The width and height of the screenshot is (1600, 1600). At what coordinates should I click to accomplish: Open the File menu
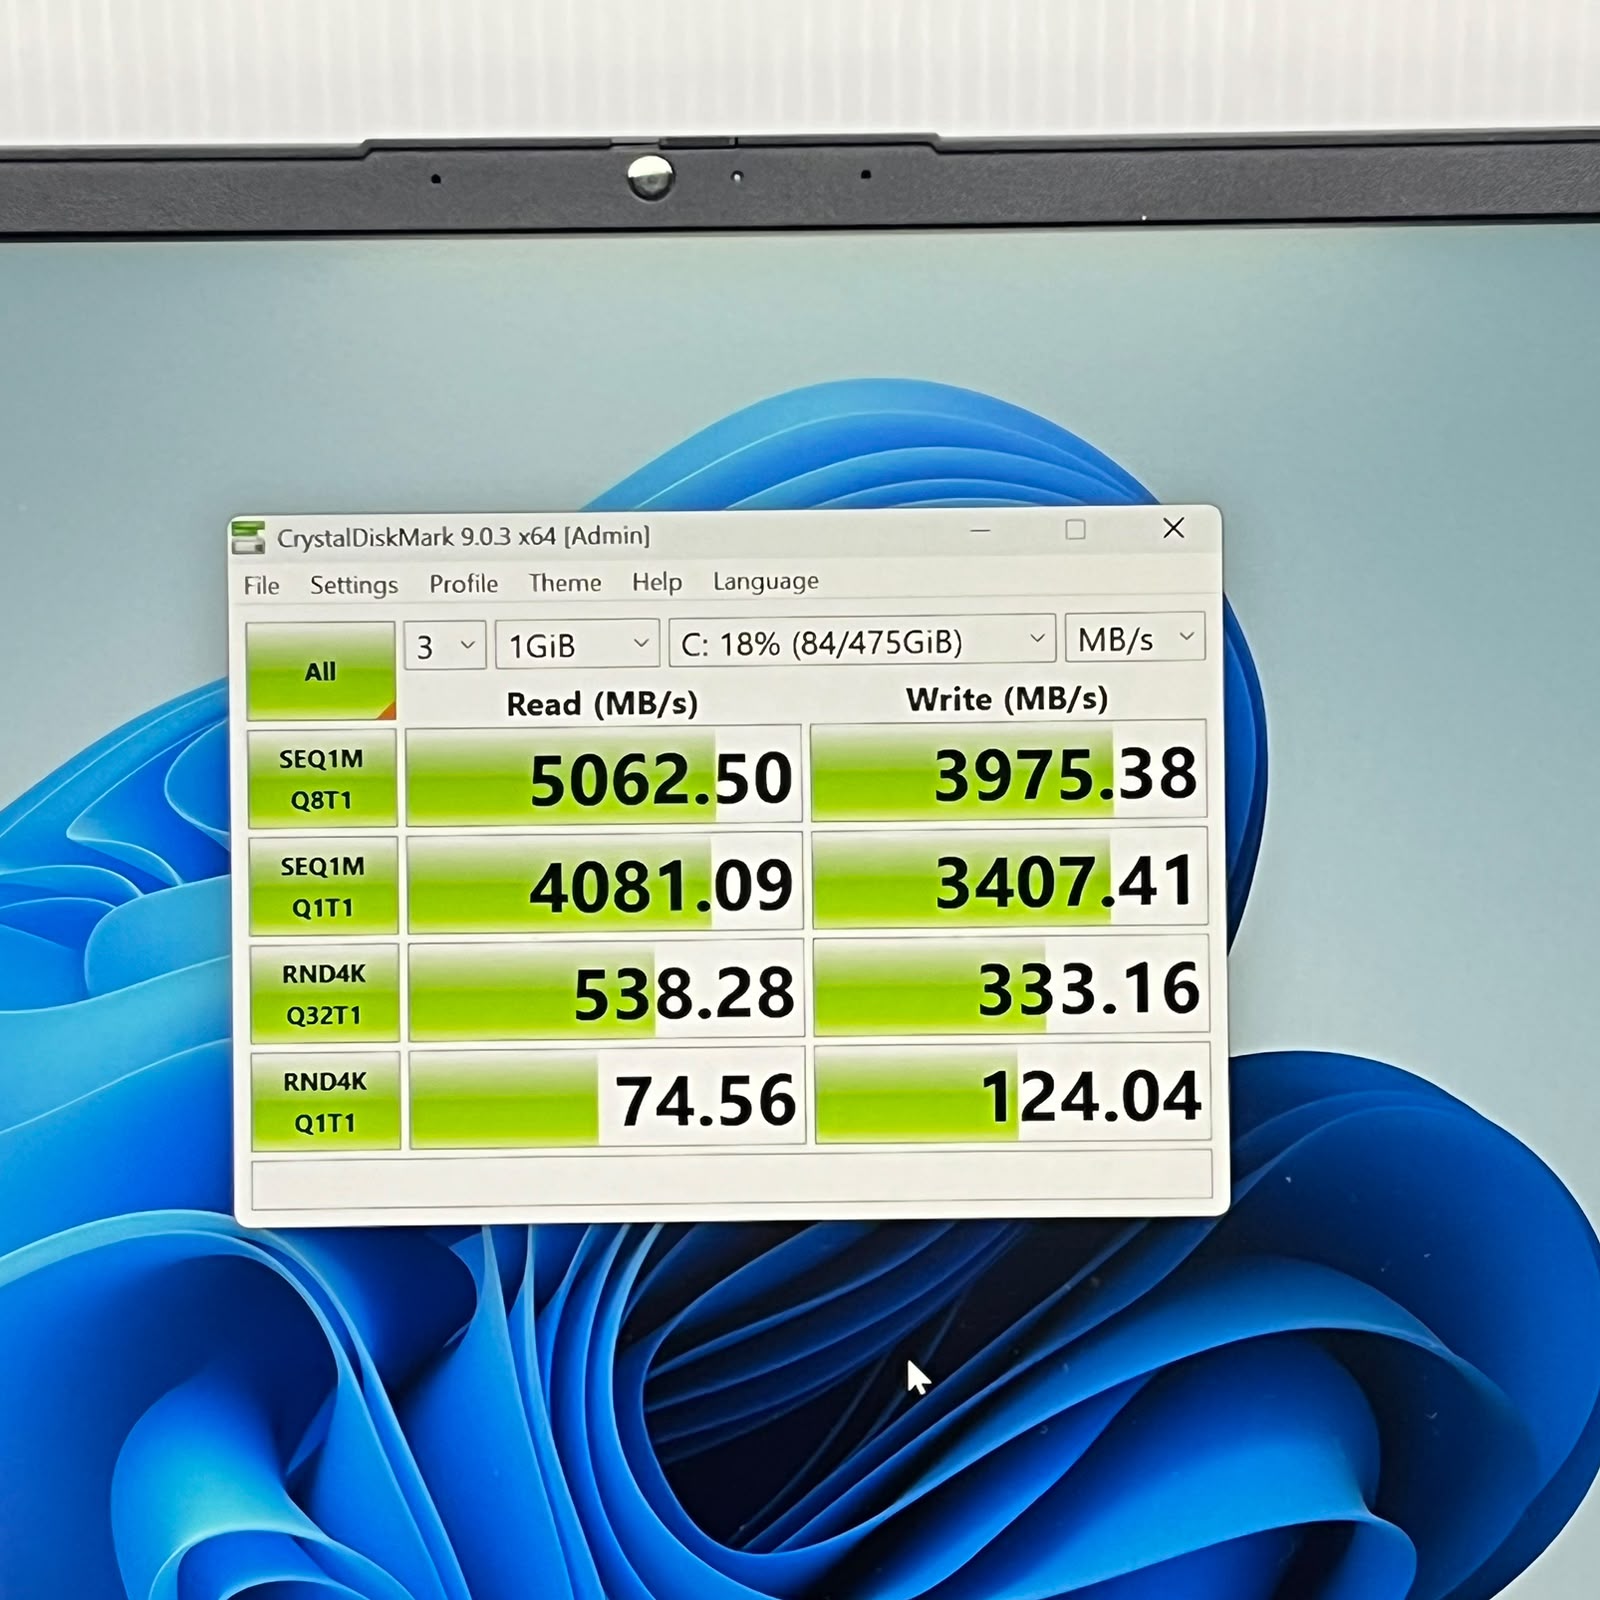coord(261,586)
